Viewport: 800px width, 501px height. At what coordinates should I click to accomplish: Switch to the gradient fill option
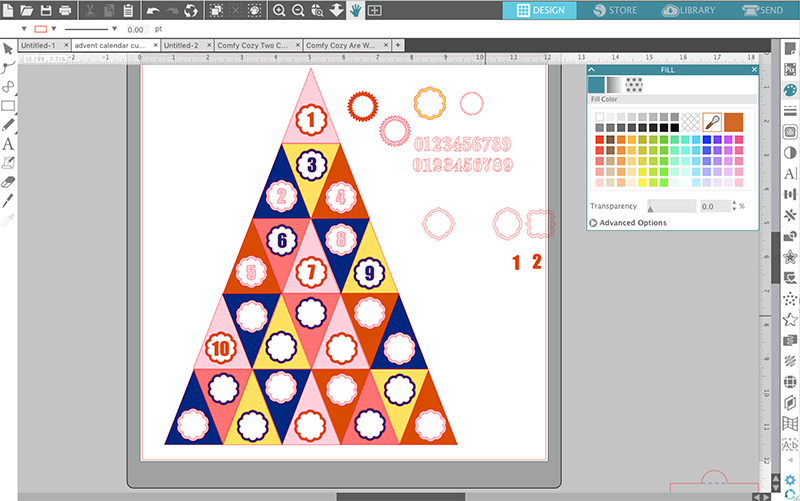pos(615,85)
